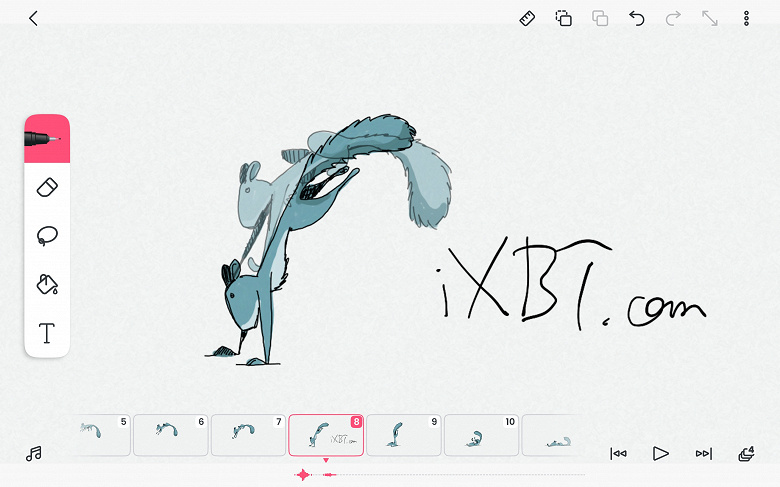This screenshot has width=780, height=487.
Task: Click the pink playhead marker under frame 8
Action: [x=326, y=460]
